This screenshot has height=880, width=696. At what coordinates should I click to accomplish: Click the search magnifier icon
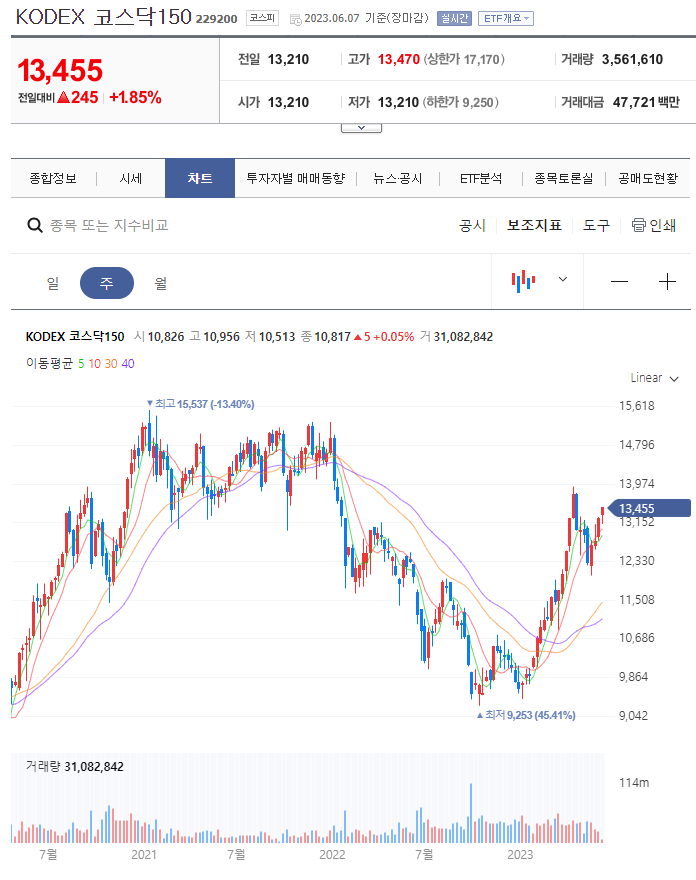coord(35,226)
